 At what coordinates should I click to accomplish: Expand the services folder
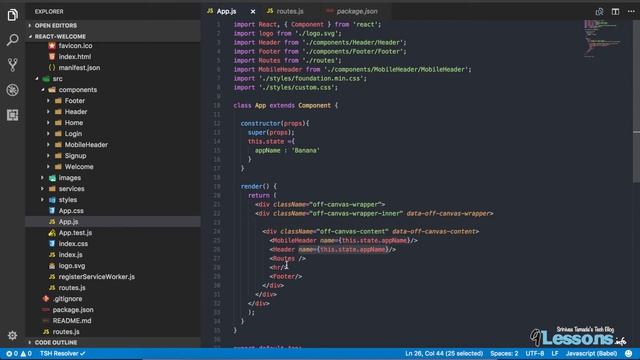71,189
